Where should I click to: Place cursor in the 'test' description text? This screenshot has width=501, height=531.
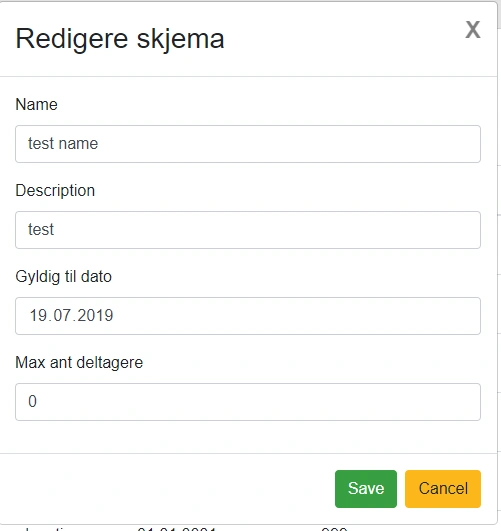(41, 230)
